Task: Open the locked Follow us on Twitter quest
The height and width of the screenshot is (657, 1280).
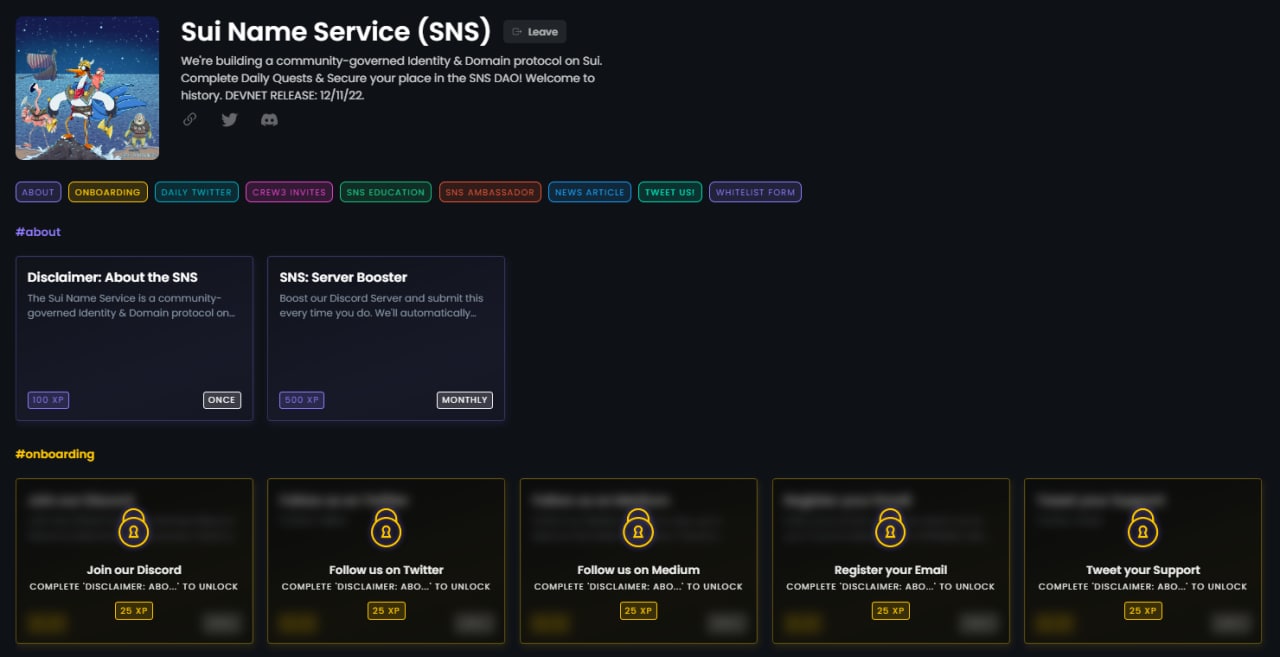Action: tap(386, 560)
